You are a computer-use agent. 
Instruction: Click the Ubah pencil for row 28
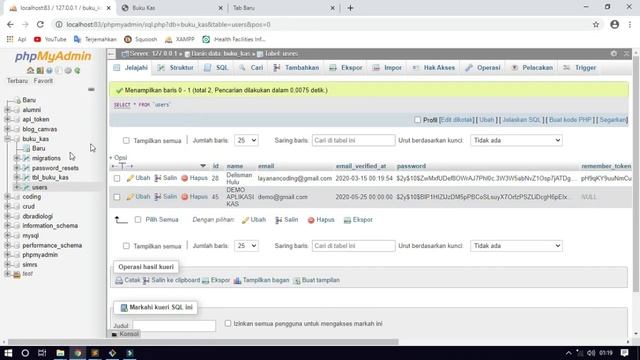[x=138, y=178]
